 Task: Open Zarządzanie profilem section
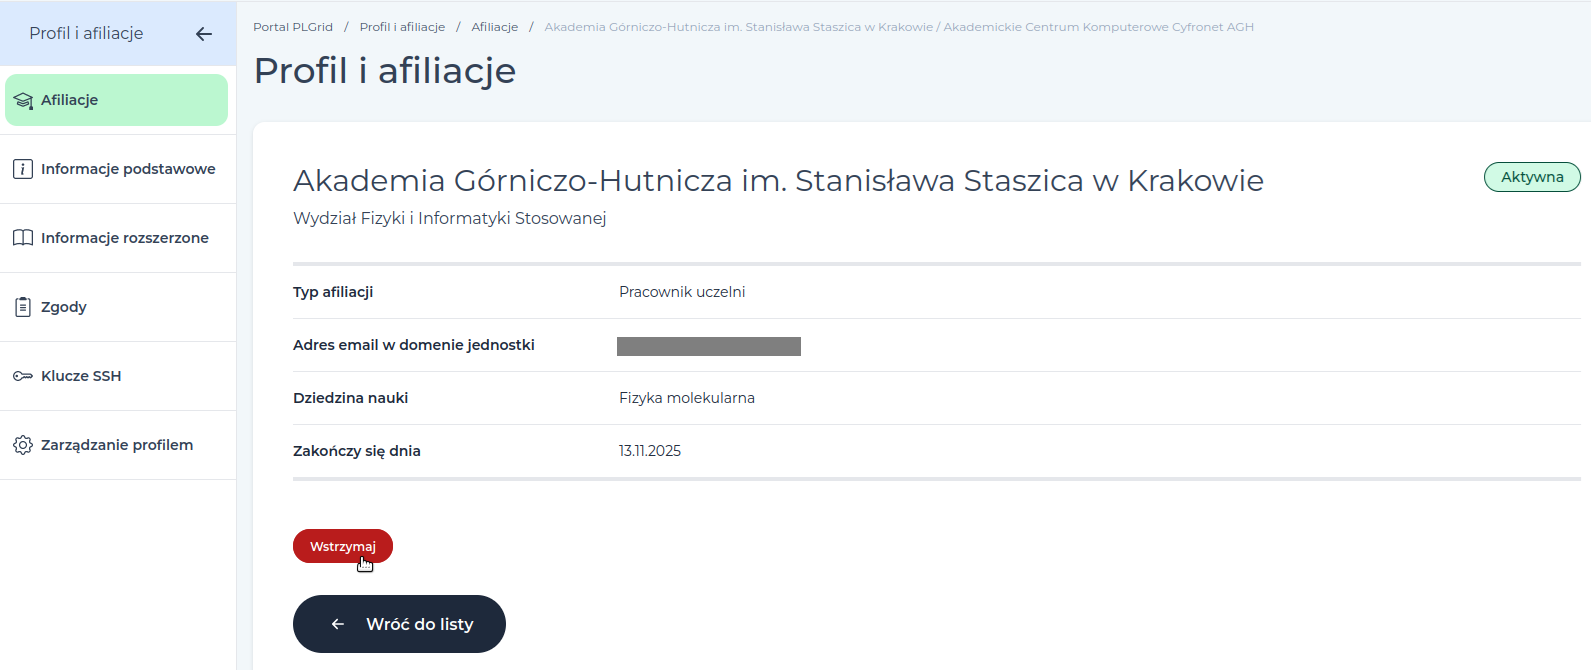coord(118,445)
